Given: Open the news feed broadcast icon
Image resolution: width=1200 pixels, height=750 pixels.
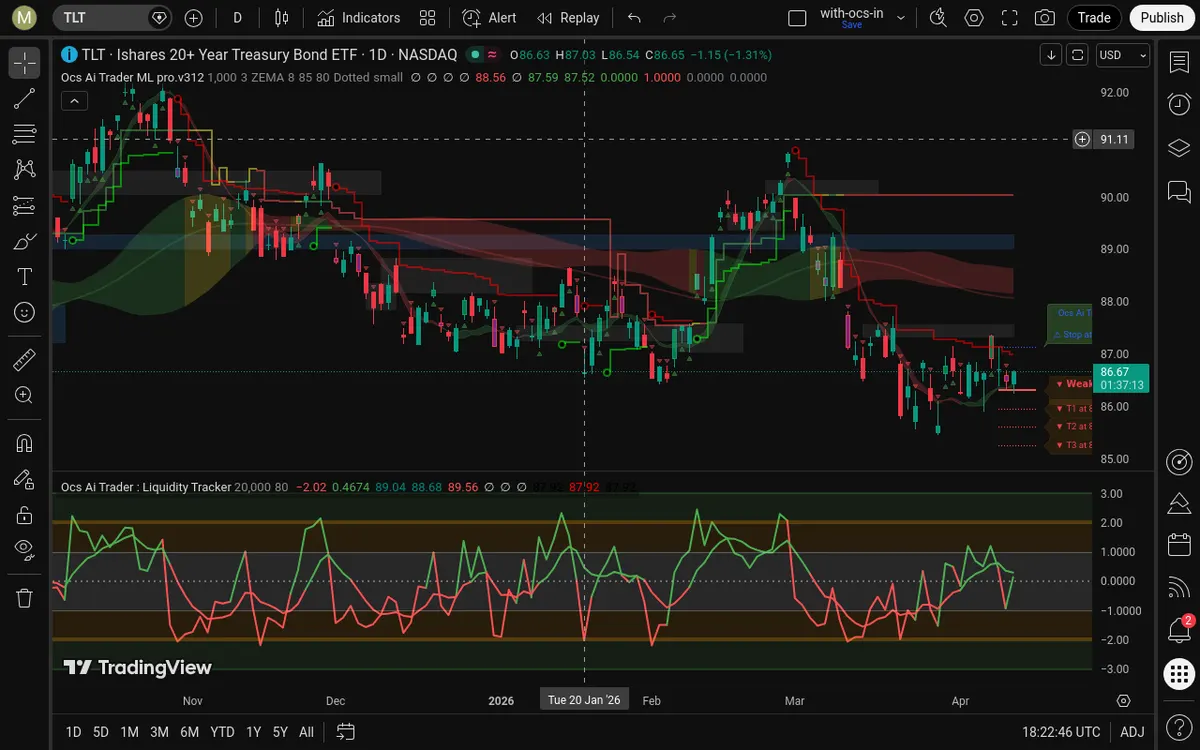Looking at the screenshot, I should (x=1179, y=588).
